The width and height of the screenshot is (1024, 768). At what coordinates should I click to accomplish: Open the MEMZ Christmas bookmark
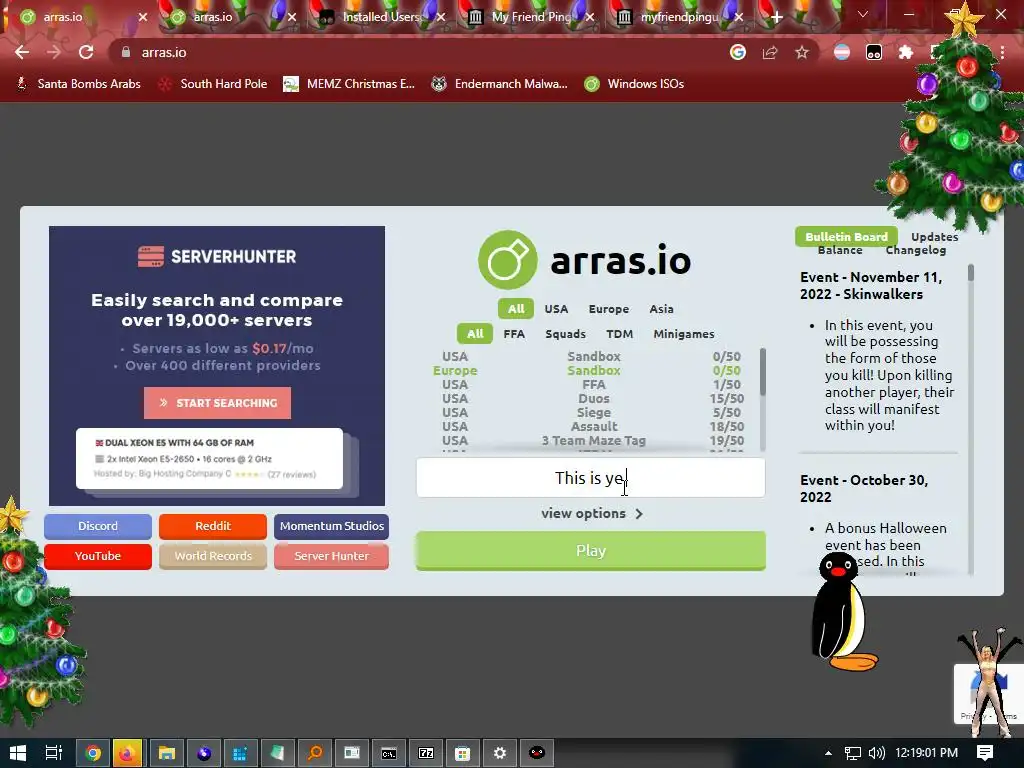[x=349, y=84]
